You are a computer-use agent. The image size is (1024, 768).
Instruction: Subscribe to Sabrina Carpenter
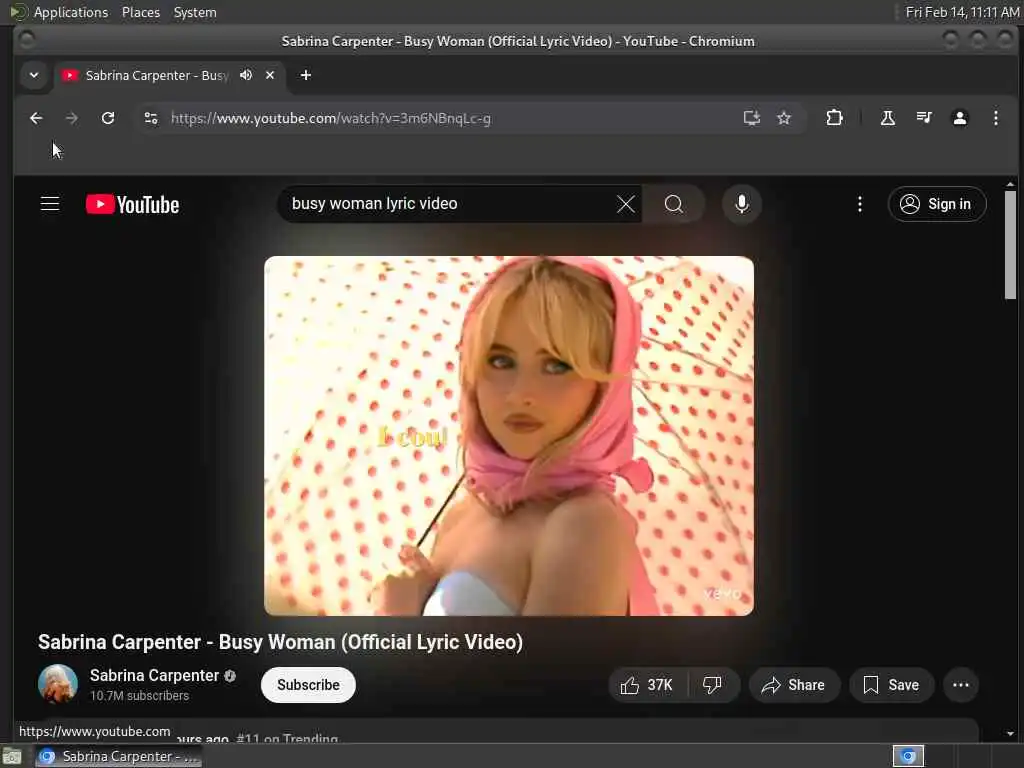308,684
